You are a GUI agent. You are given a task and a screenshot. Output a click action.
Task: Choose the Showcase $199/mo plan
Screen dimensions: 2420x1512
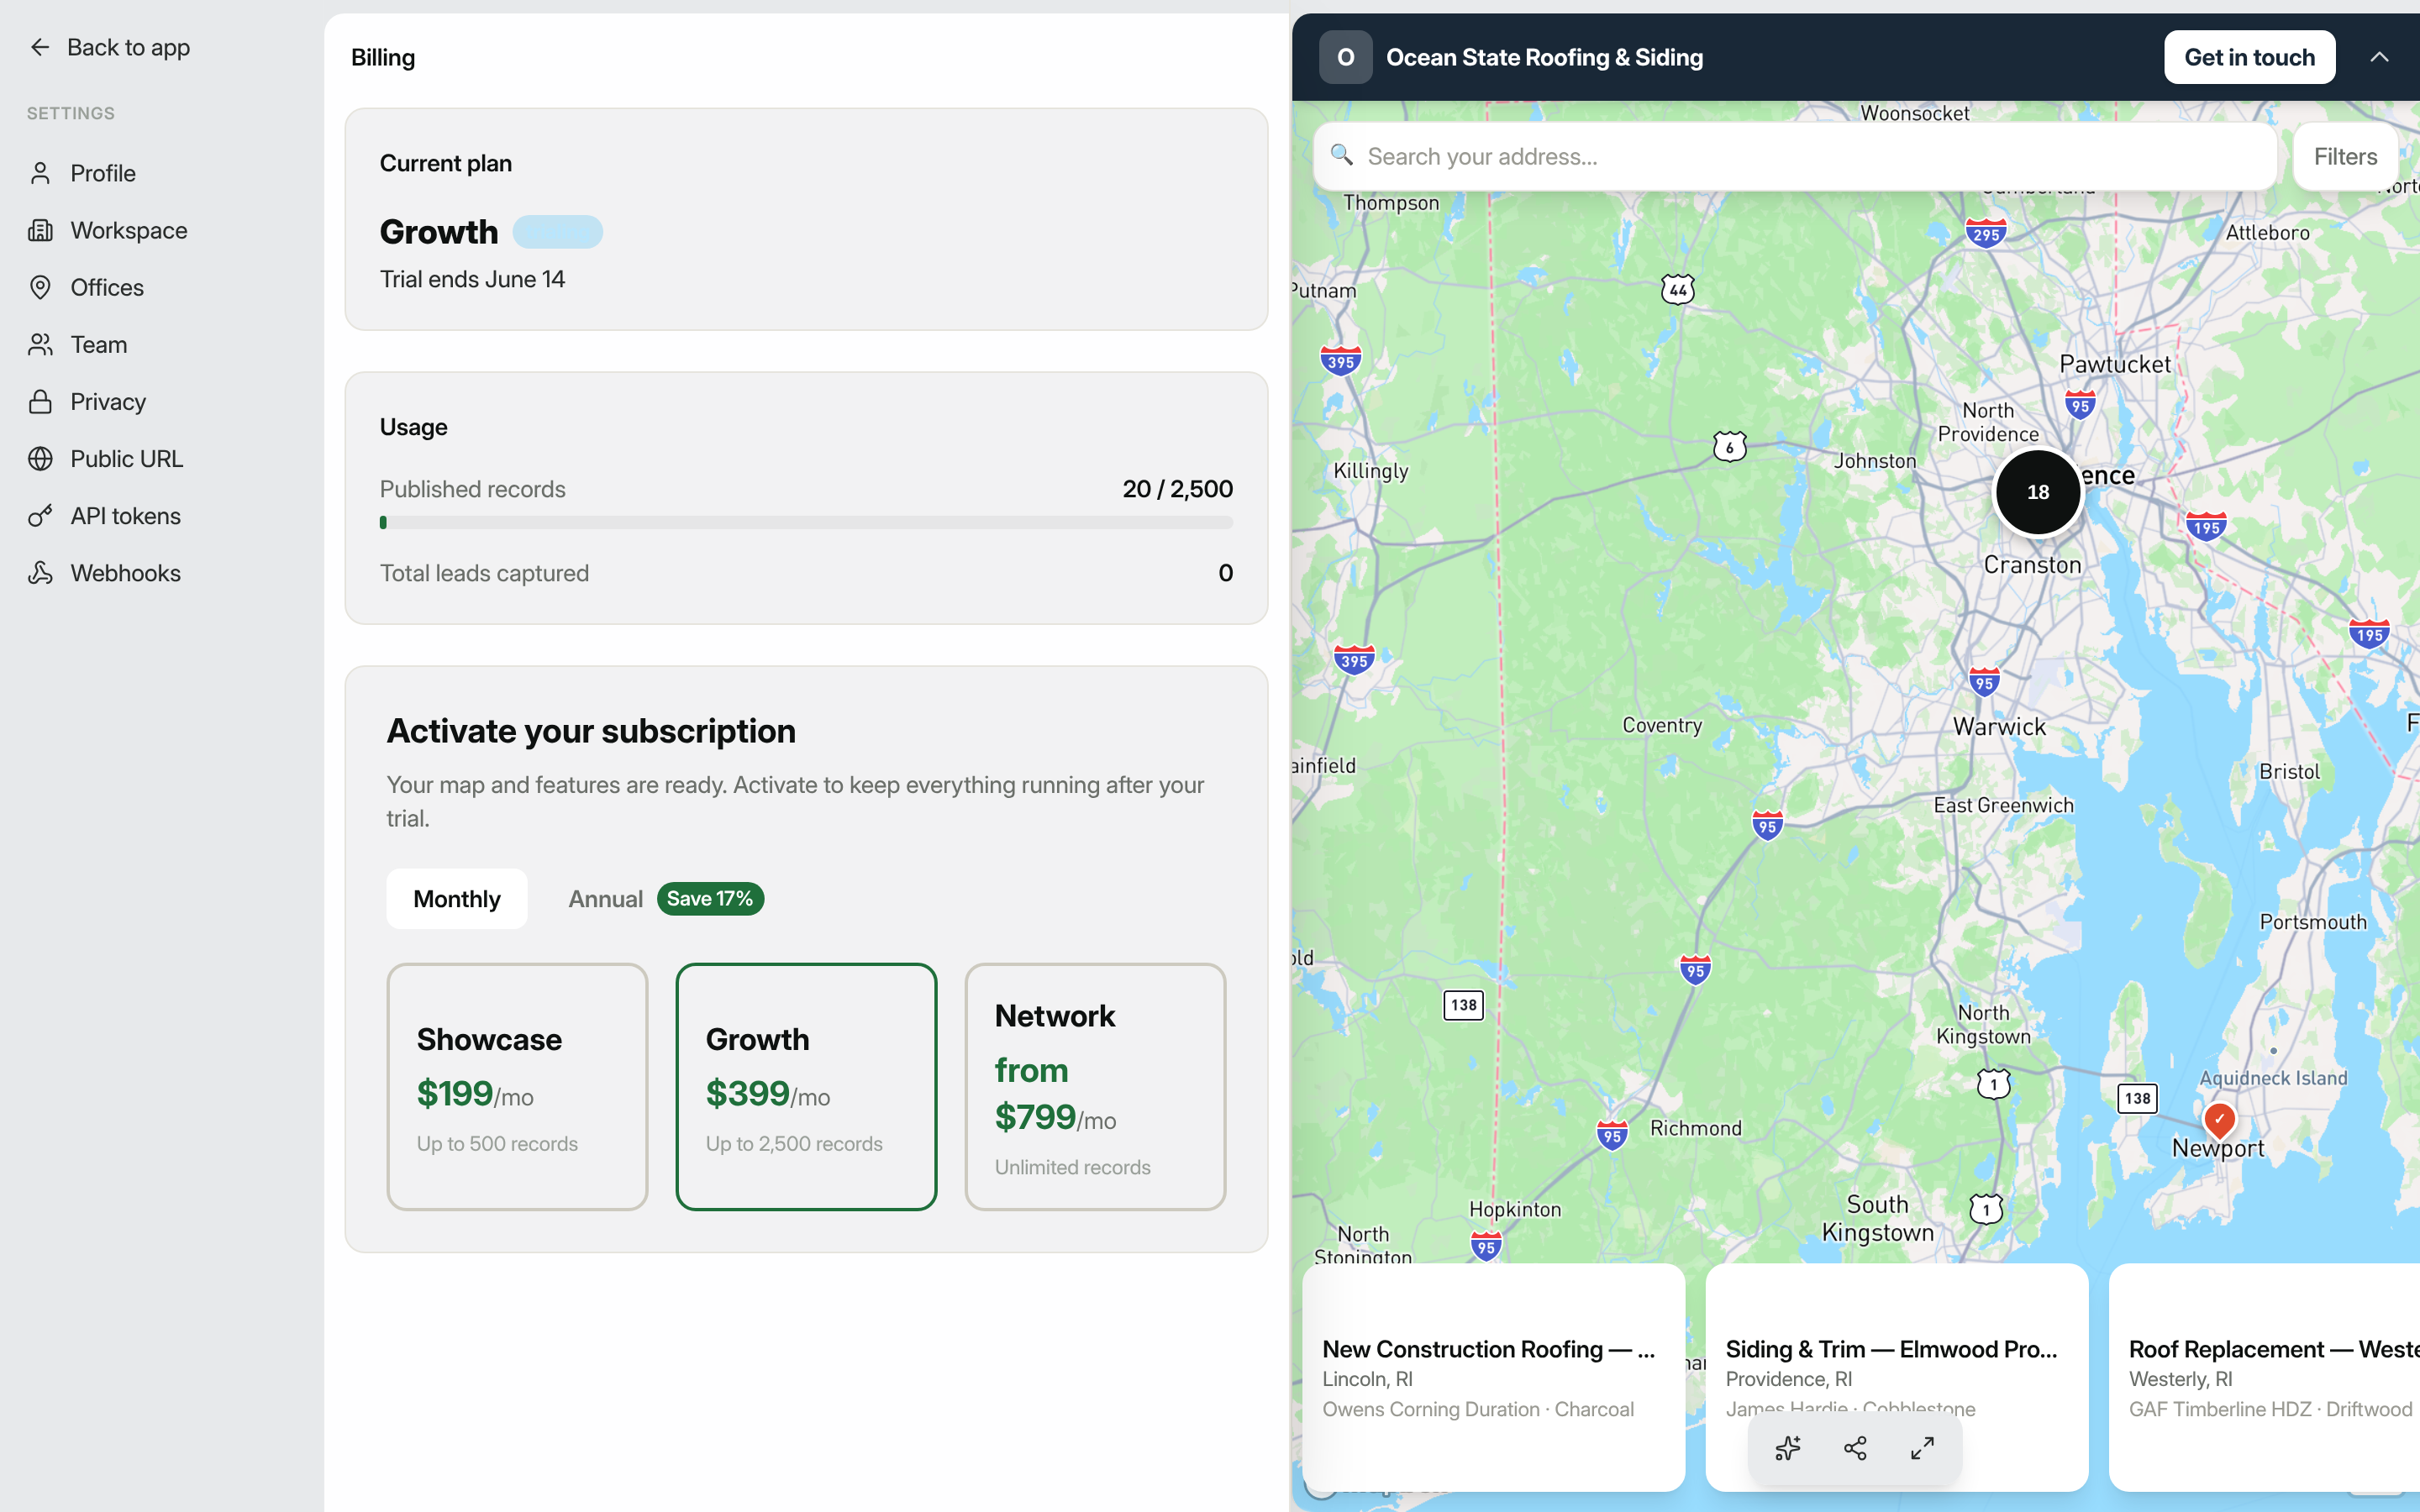click(x=517, y=1087)
